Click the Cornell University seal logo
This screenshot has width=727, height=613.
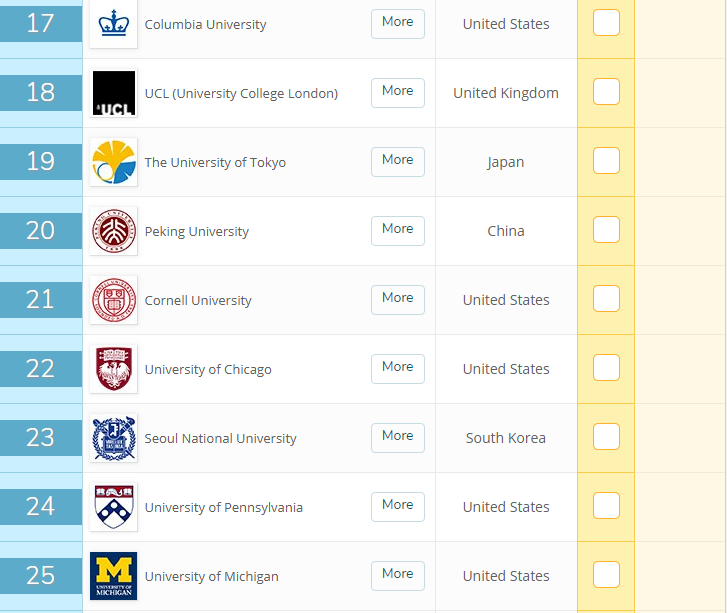click(x=113, y=300)
